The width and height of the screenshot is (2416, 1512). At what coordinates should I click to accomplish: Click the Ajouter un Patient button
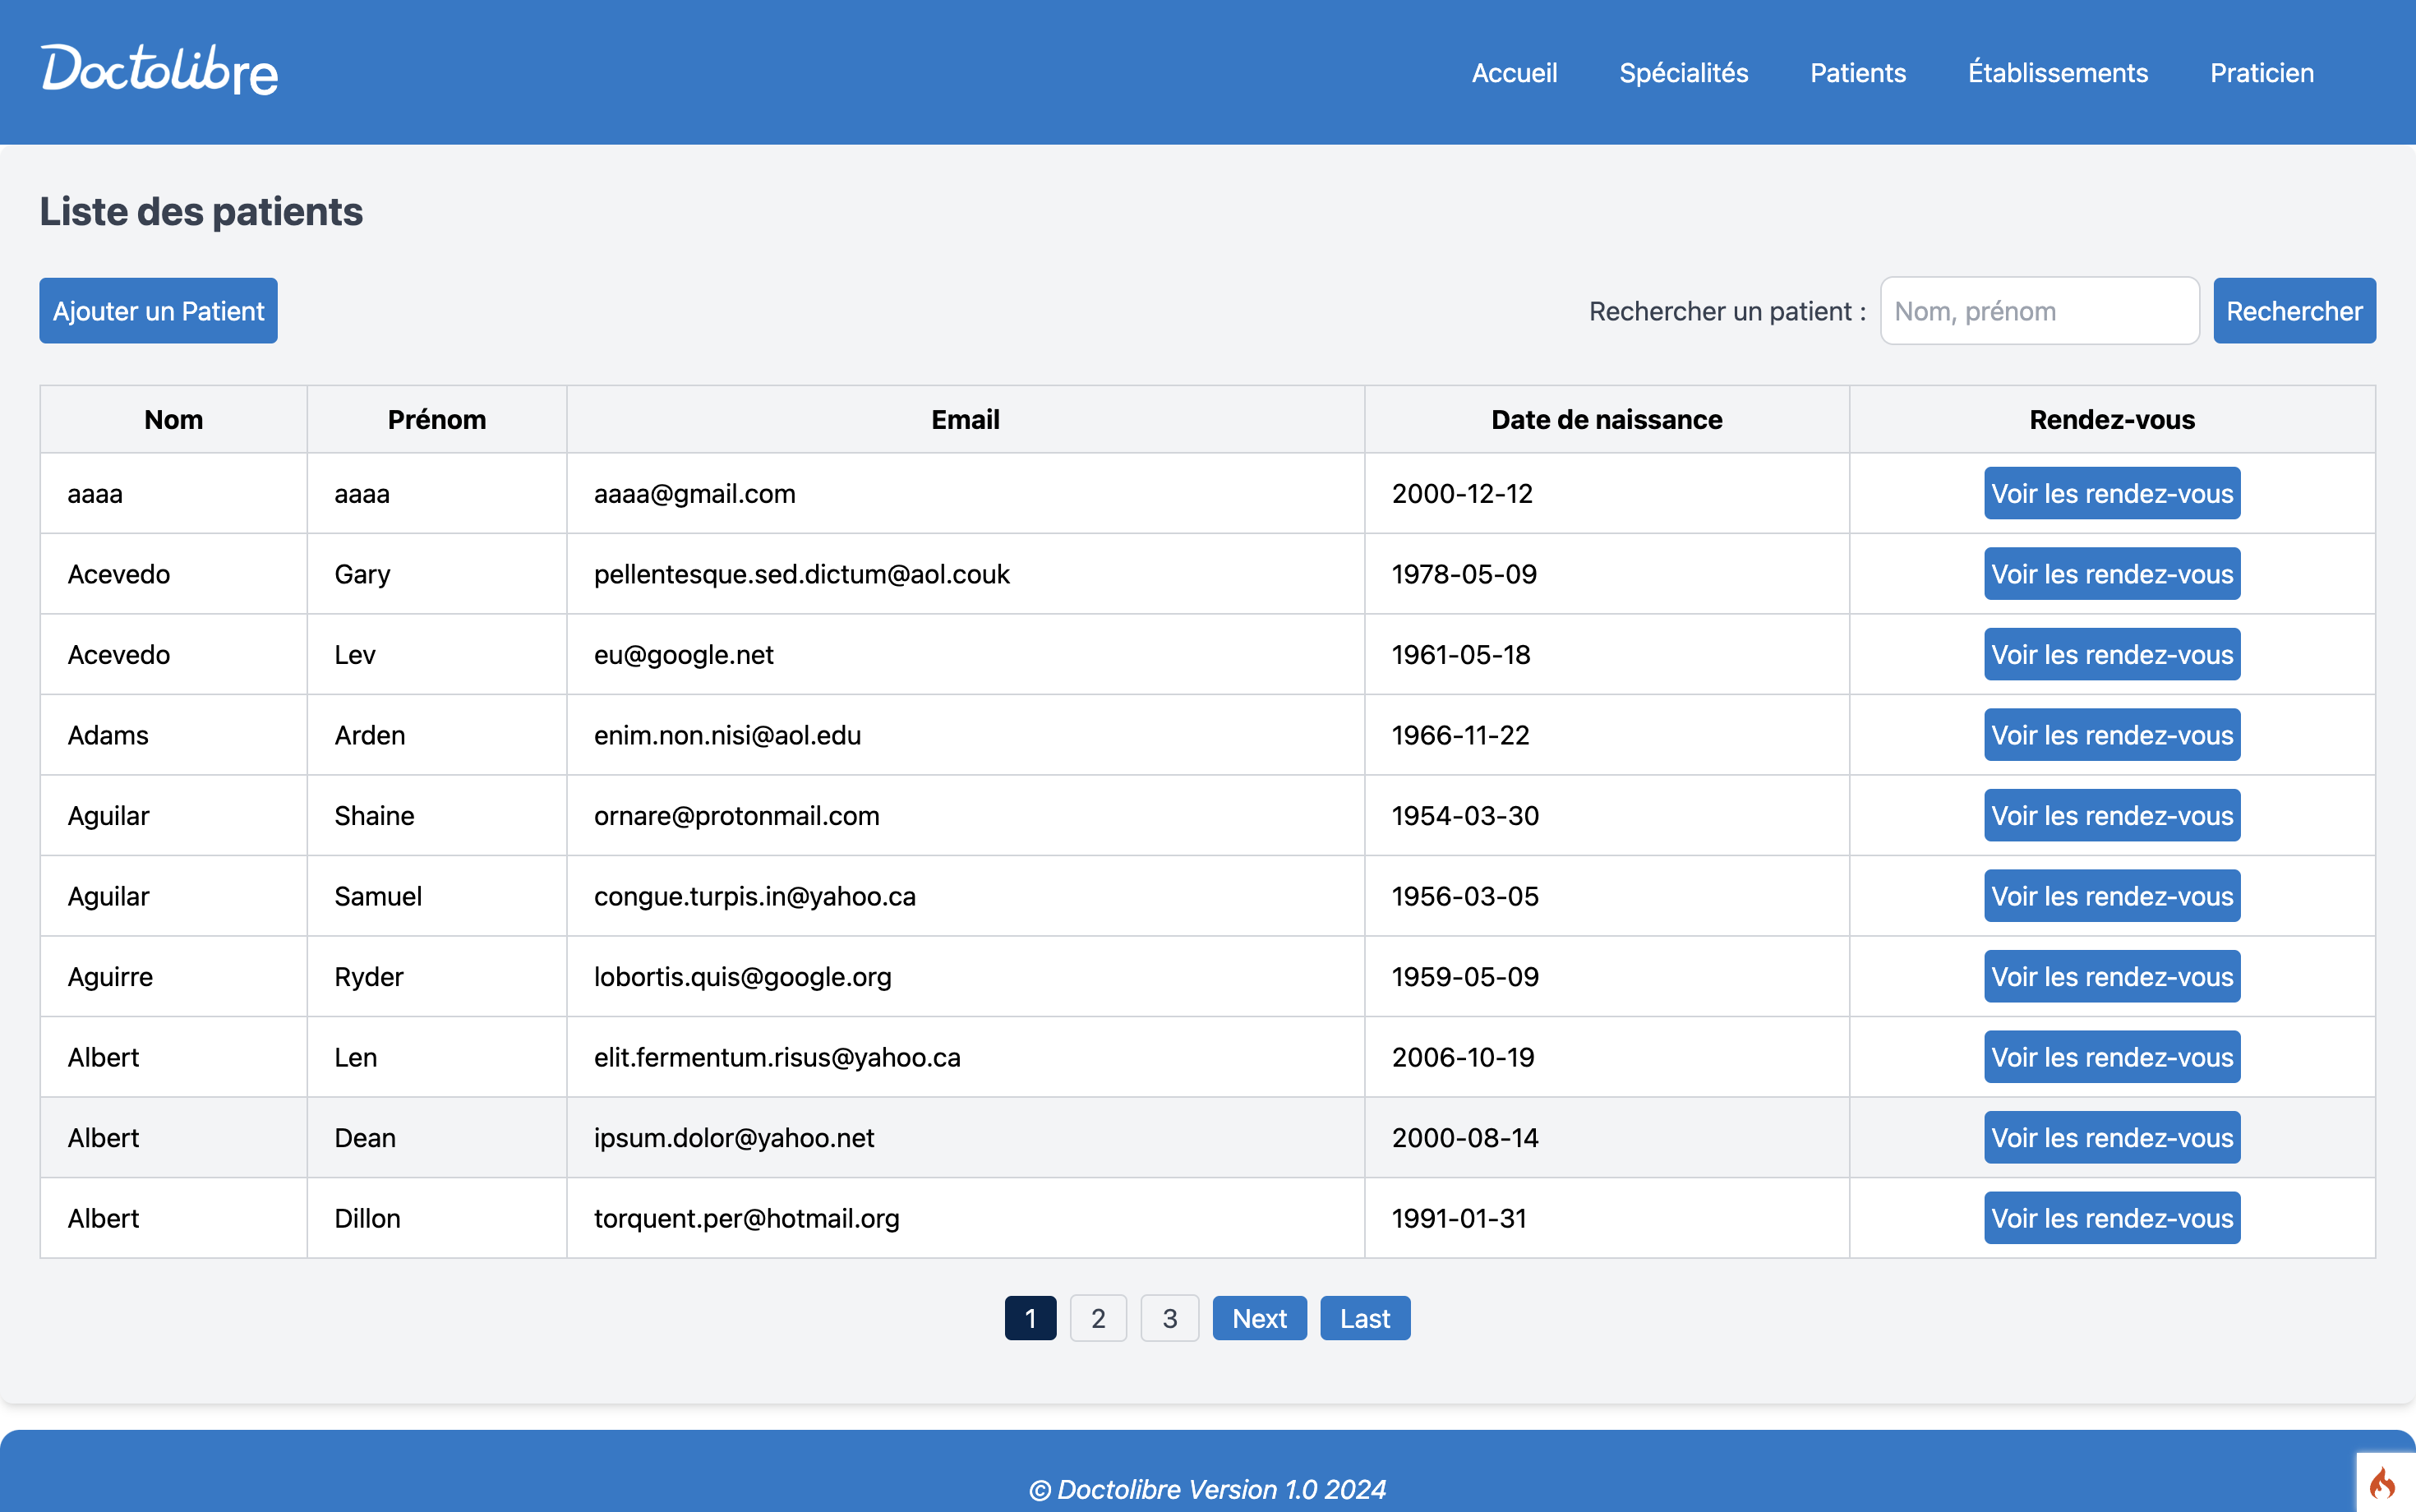pos(158,310)
